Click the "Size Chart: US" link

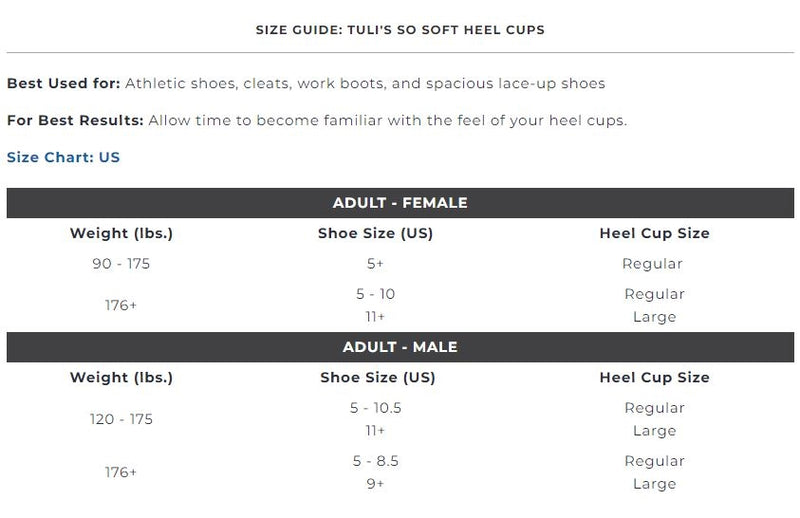(63, 158)
